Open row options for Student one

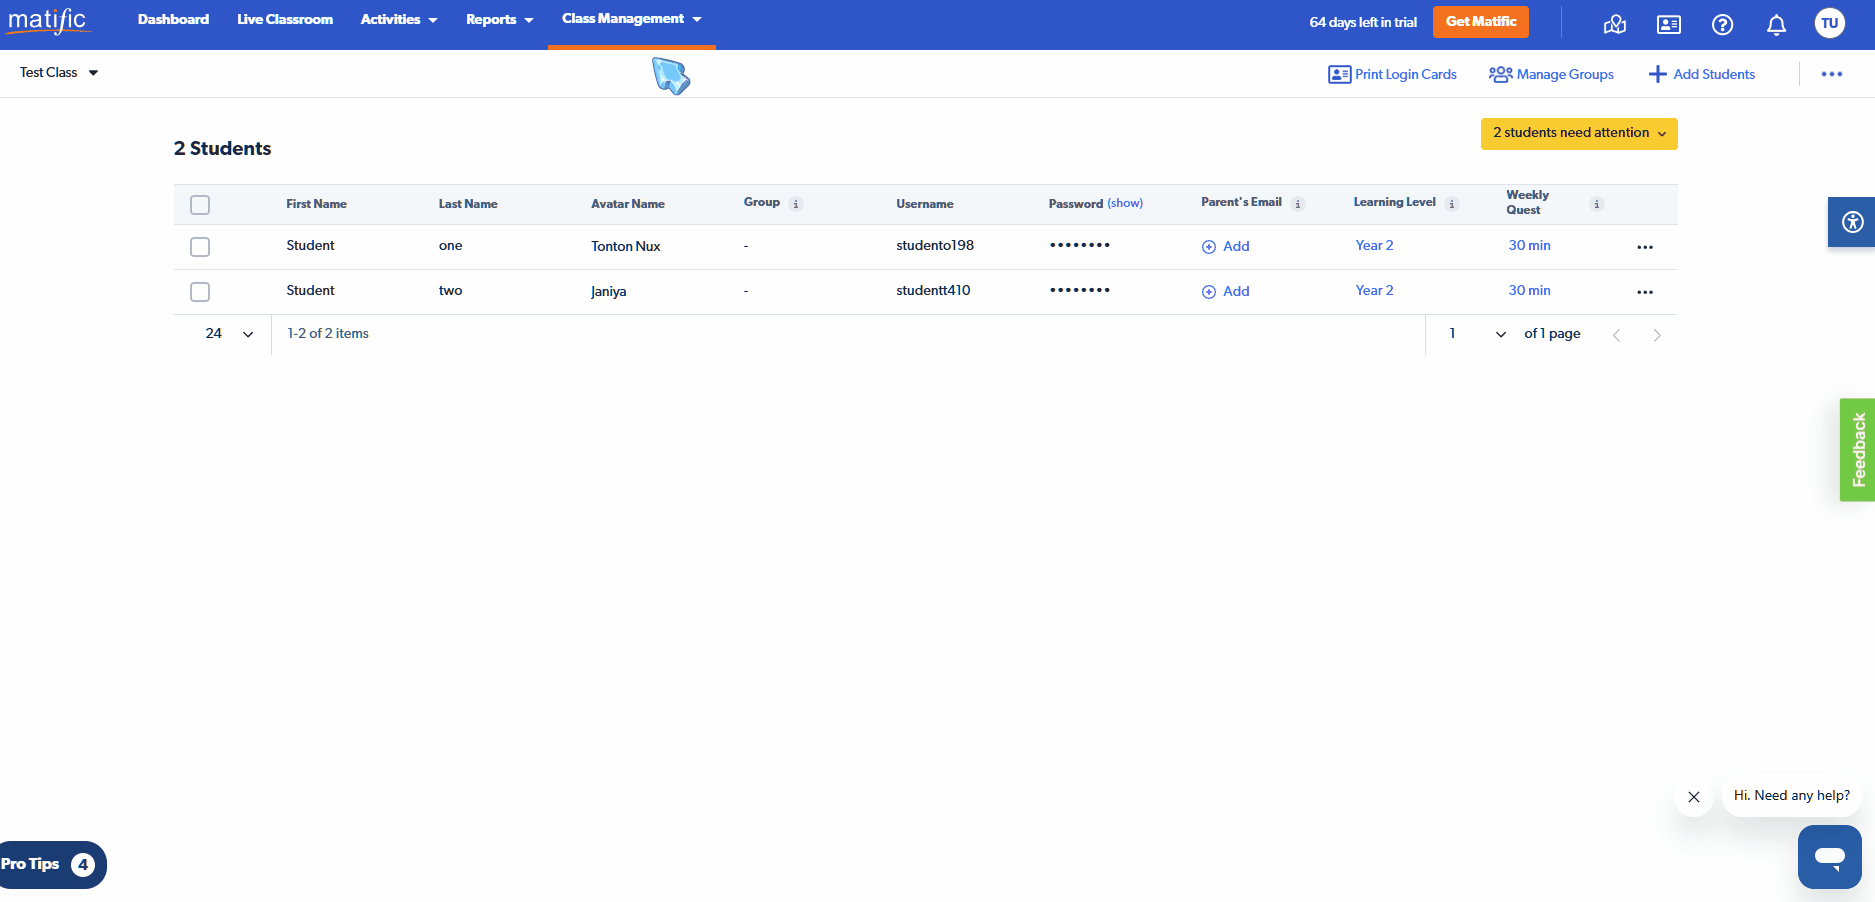click(x=1645, y=247)
